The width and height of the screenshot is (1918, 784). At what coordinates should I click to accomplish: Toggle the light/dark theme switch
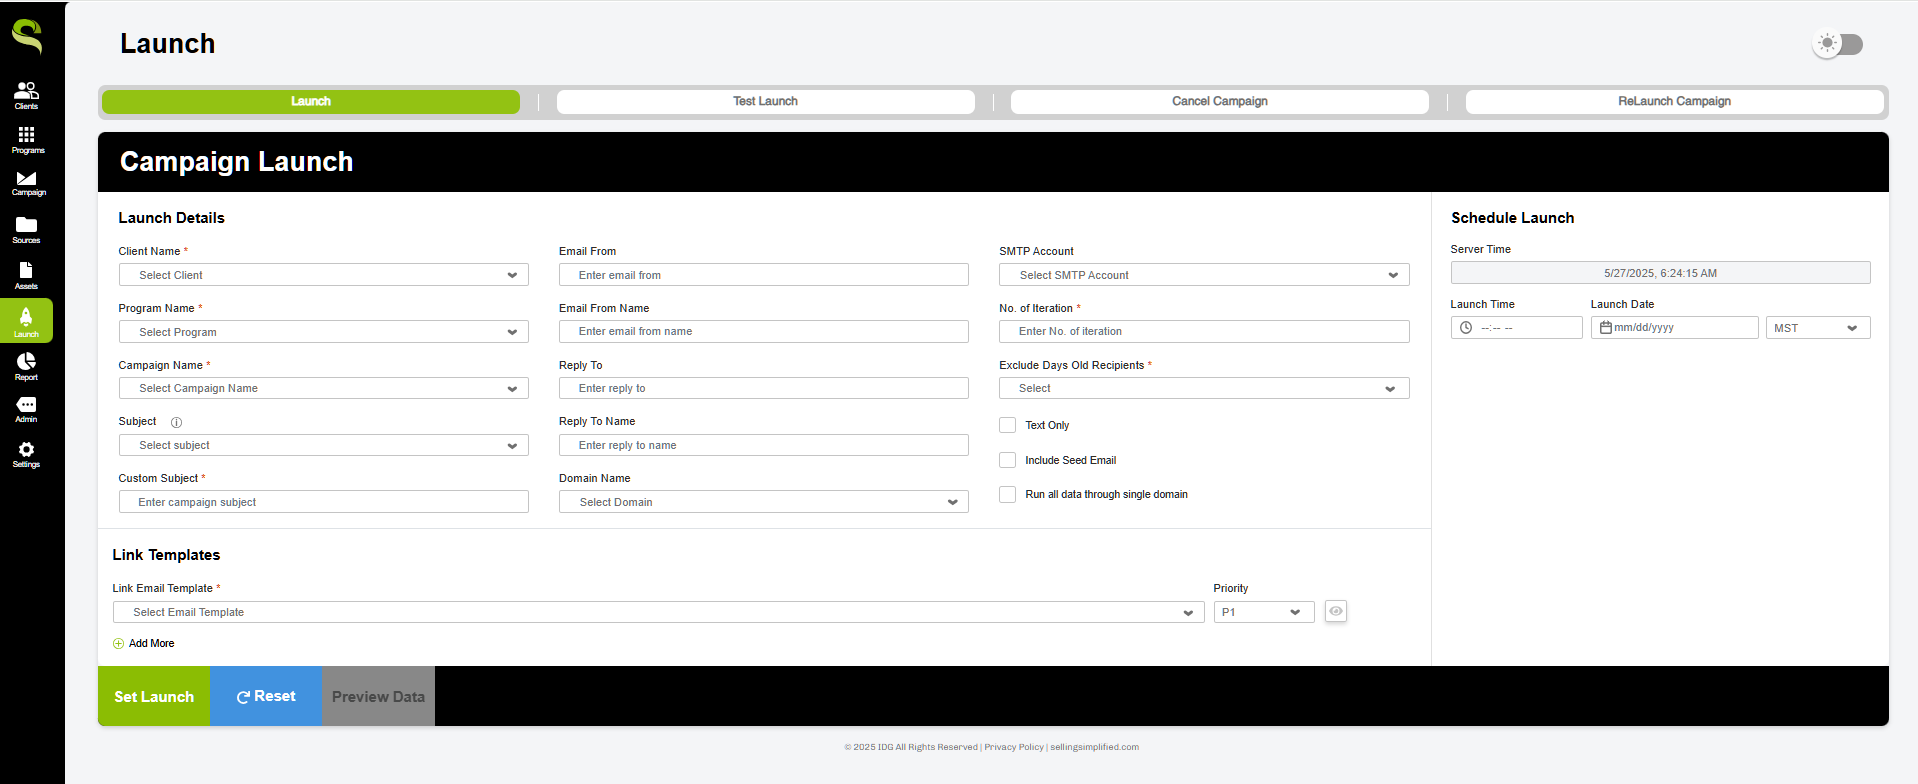tap(1838, 44)
